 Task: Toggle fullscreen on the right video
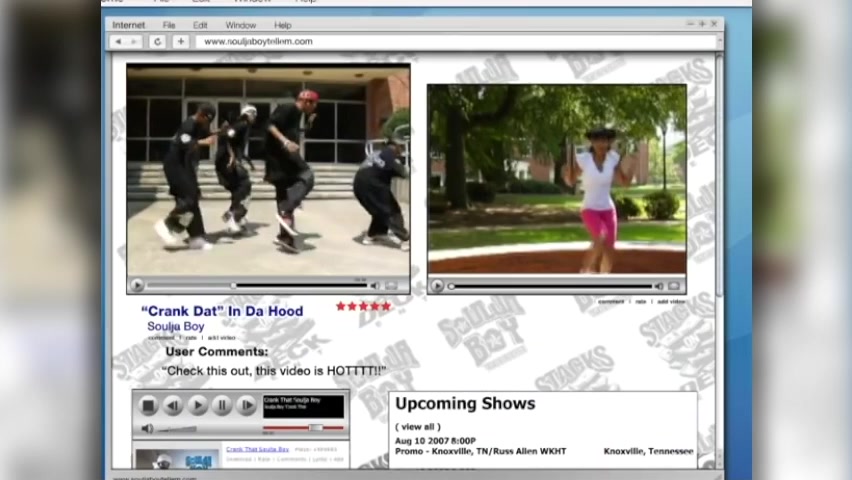point(674,286)
